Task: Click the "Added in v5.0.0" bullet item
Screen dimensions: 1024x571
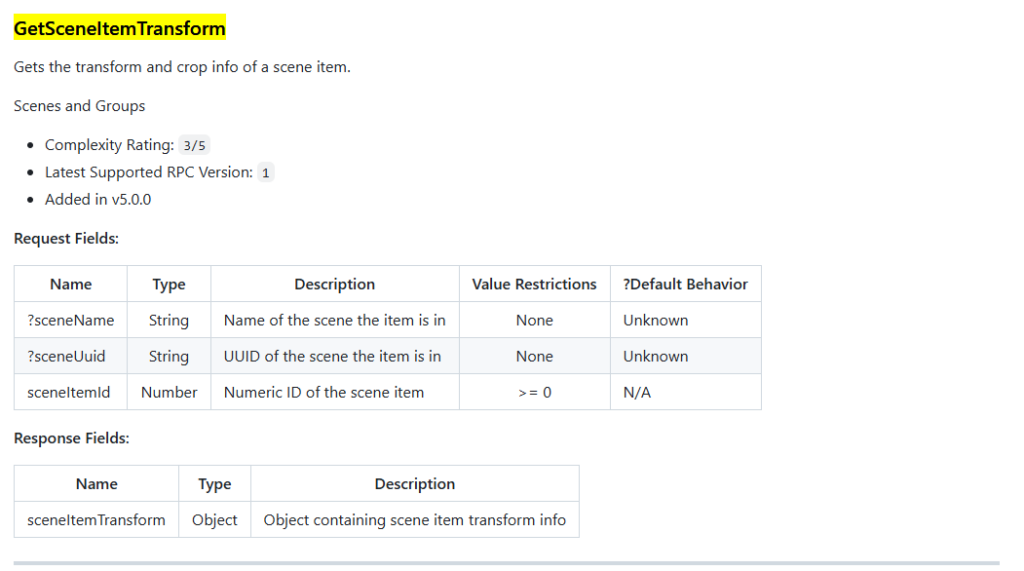Action: click(98, 199)
